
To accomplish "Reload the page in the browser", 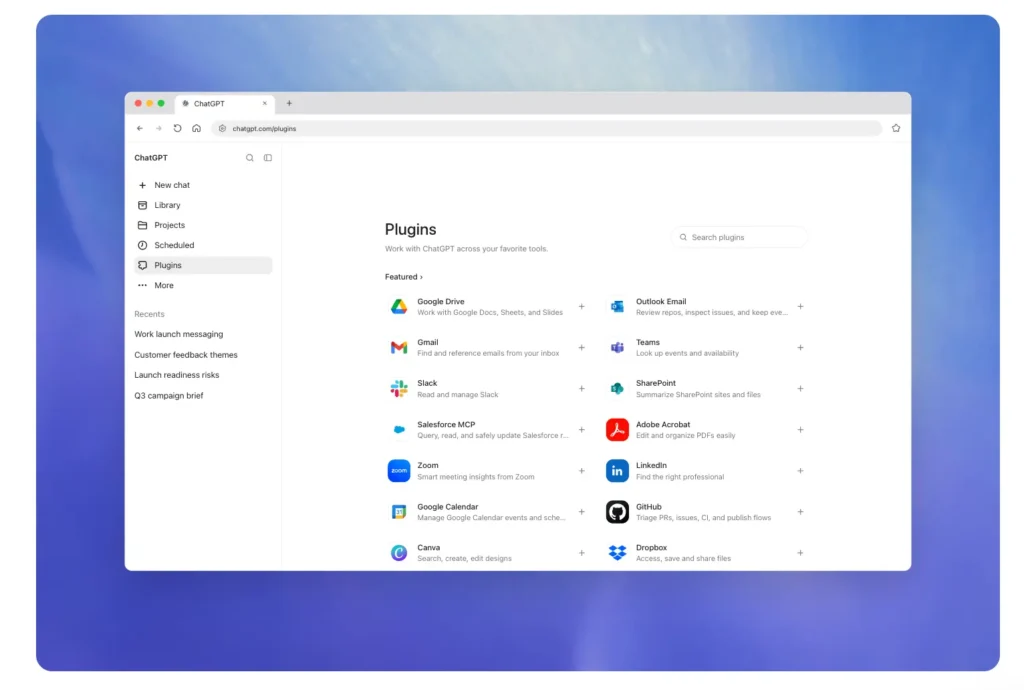I will [x=178, y=129].
